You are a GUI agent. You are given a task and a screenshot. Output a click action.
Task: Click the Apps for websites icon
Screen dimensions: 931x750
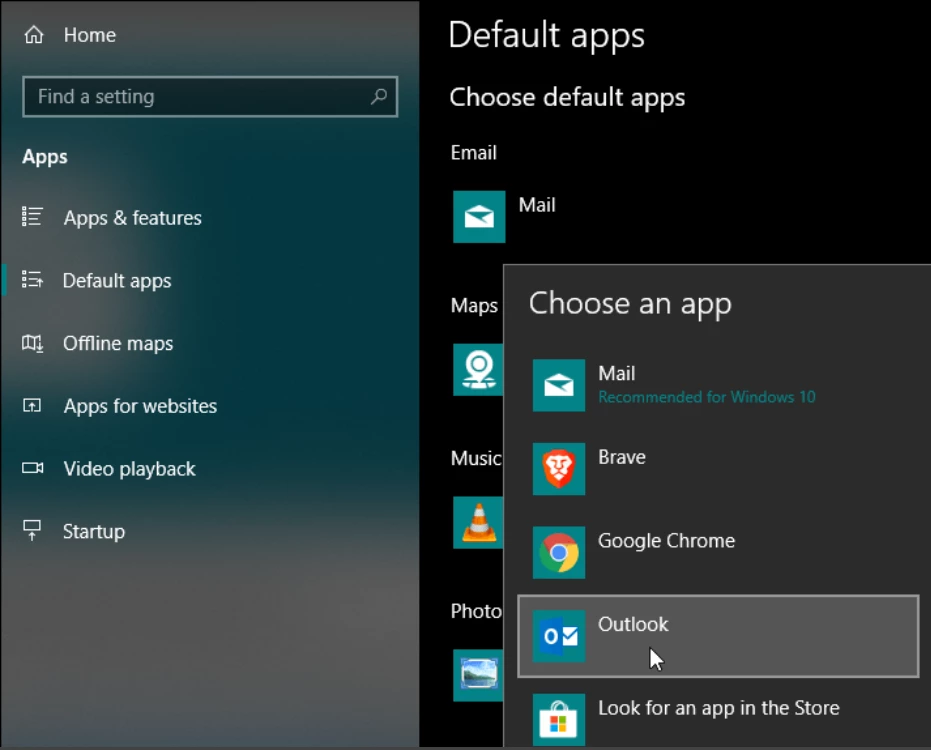32,406
